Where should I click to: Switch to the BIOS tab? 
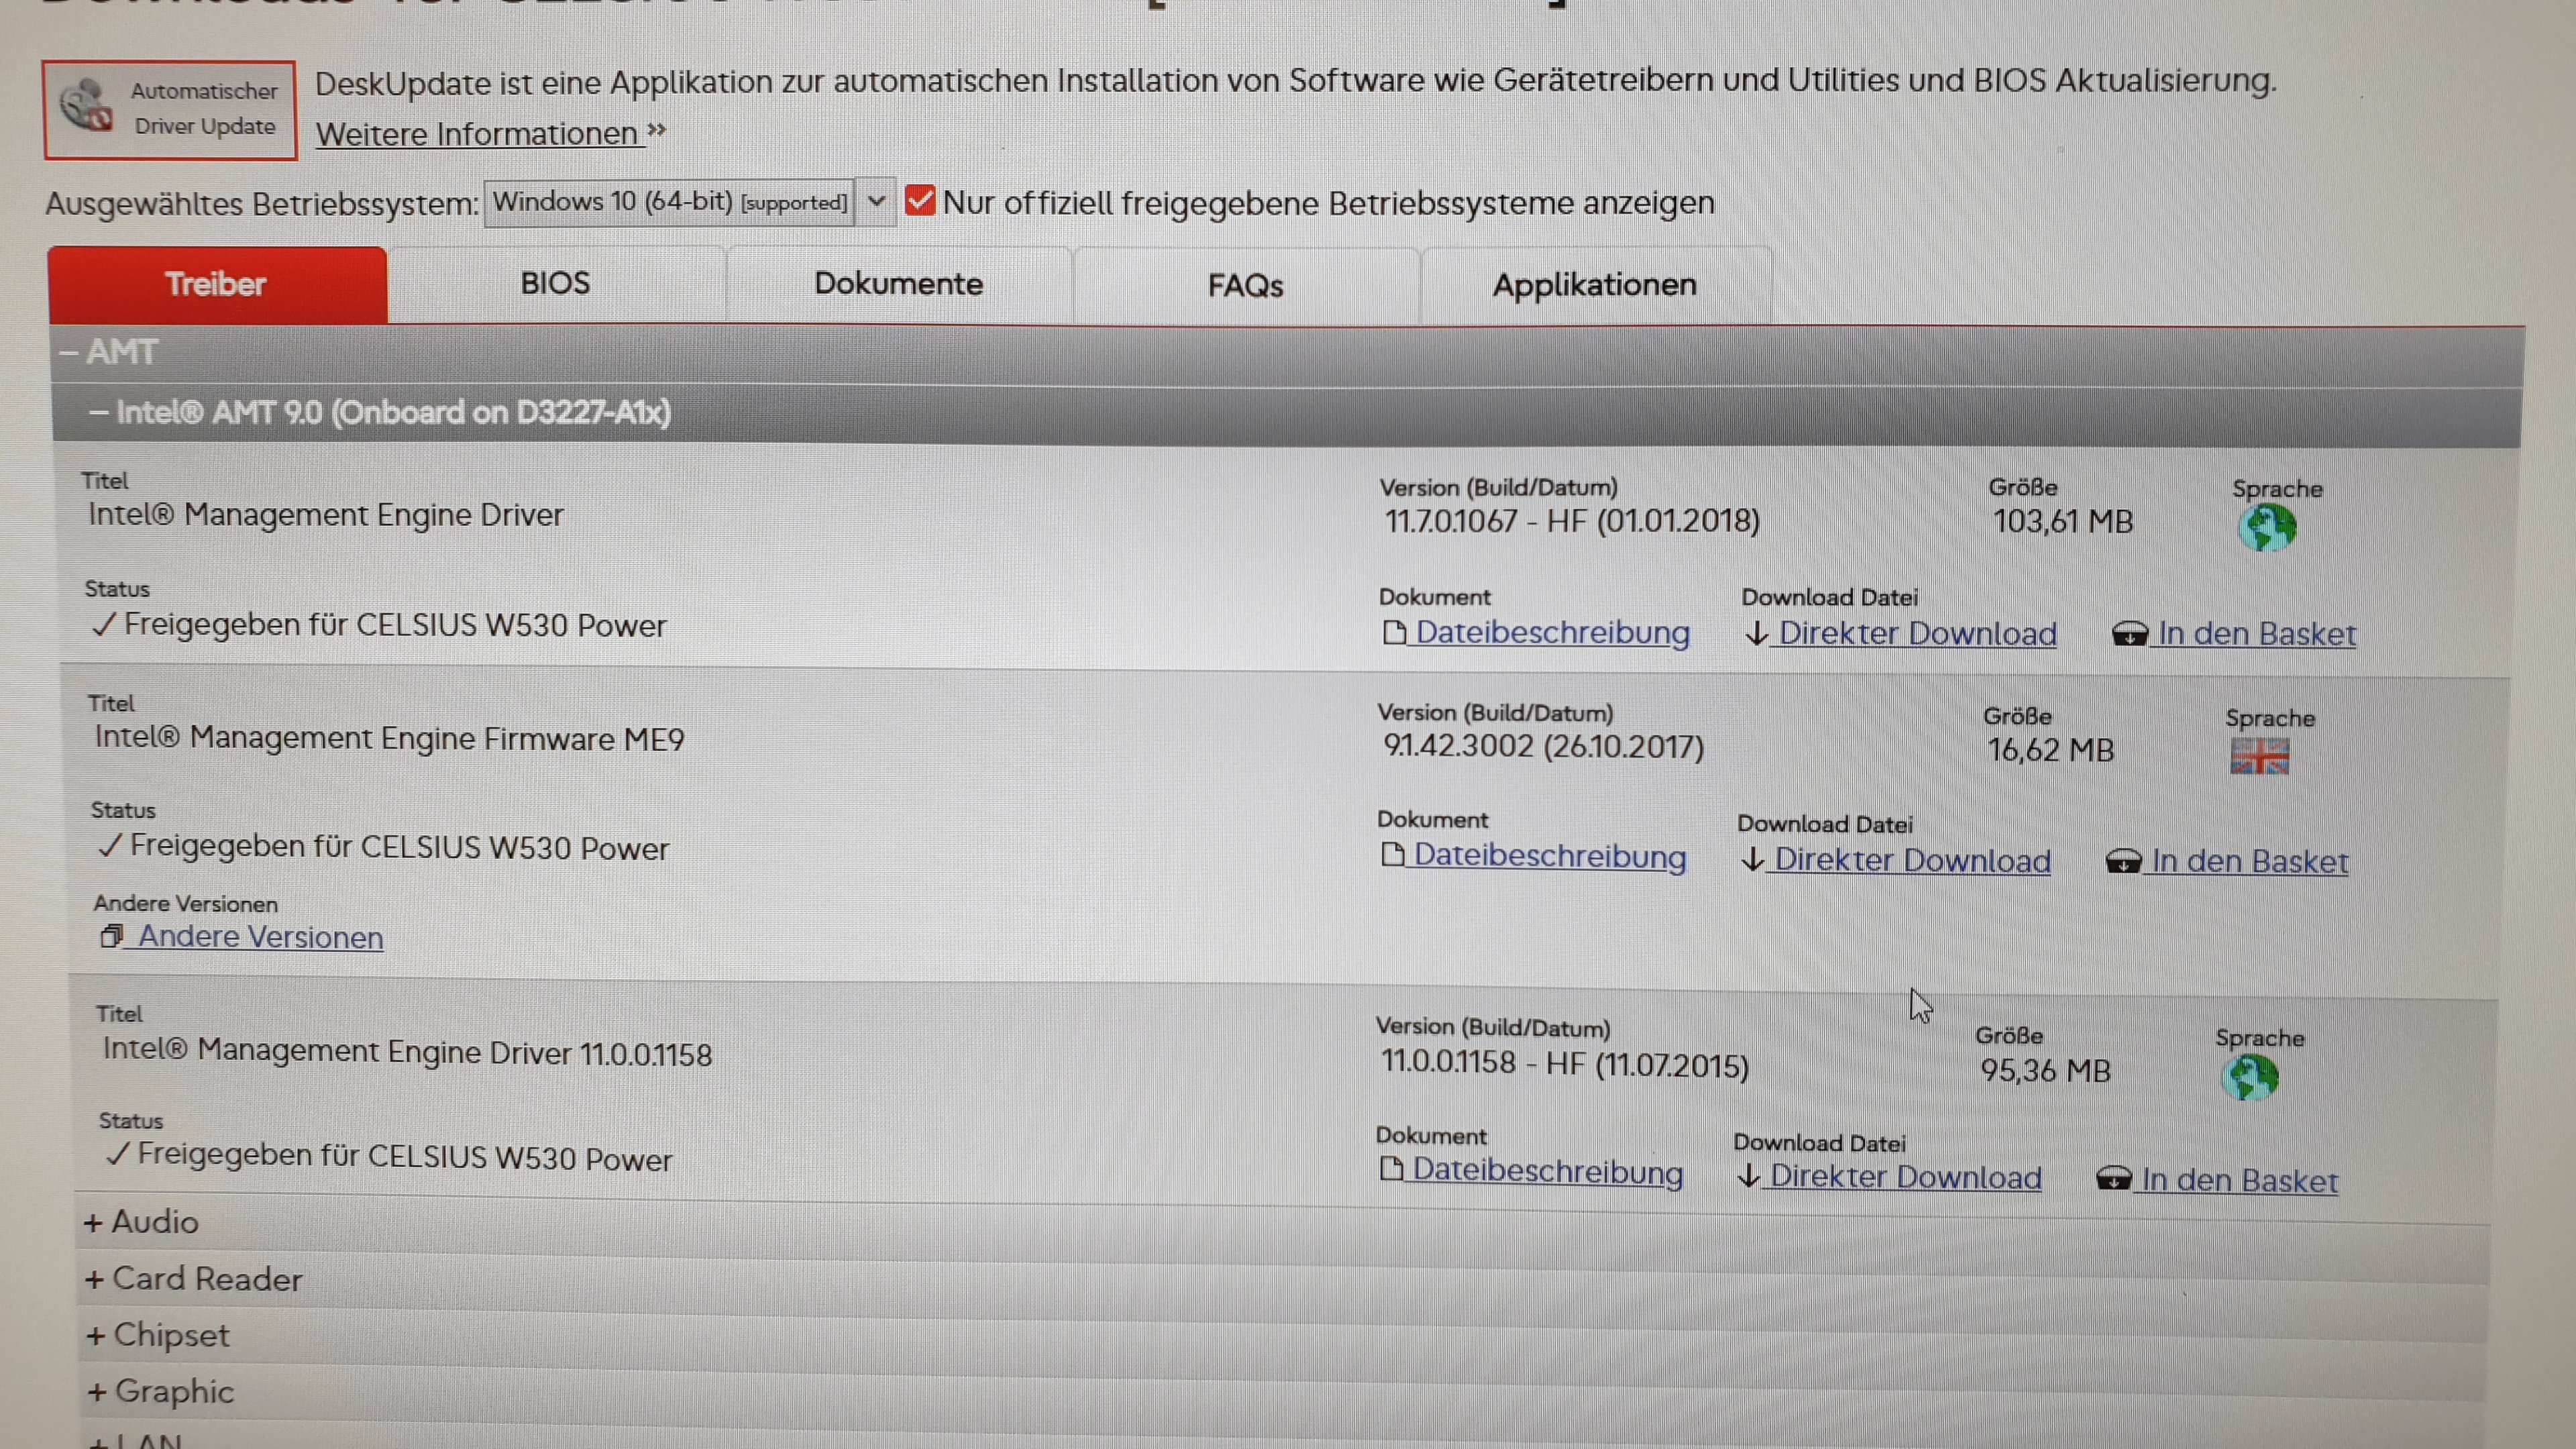(x=555, y=284)
